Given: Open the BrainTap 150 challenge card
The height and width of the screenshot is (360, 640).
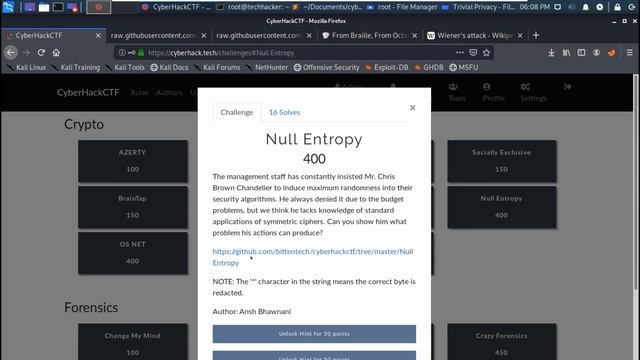Looking at the screenshot, I should click(x=133, y=207).
